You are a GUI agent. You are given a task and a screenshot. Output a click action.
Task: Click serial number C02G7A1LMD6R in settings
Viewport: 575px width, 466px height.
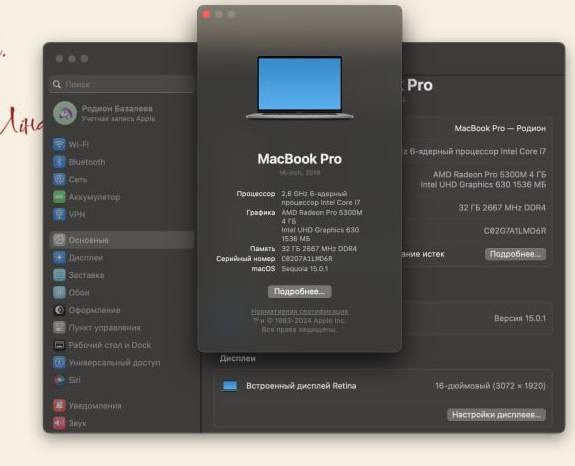pyautogui.click(x=515, y=231)
